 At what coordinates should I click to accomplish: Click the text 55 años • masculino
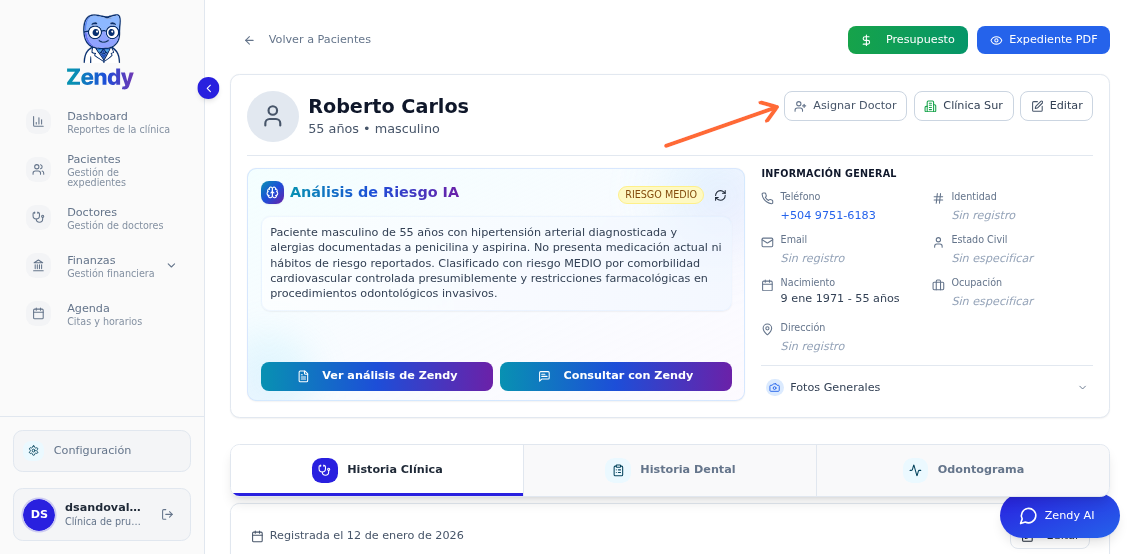374,129
